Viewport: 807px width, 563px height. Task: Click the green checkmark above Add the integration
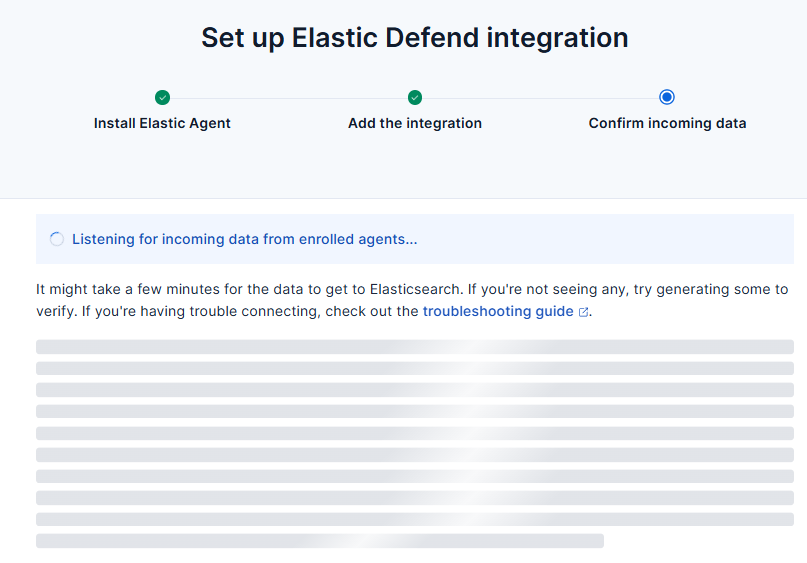tap(415, 97)
